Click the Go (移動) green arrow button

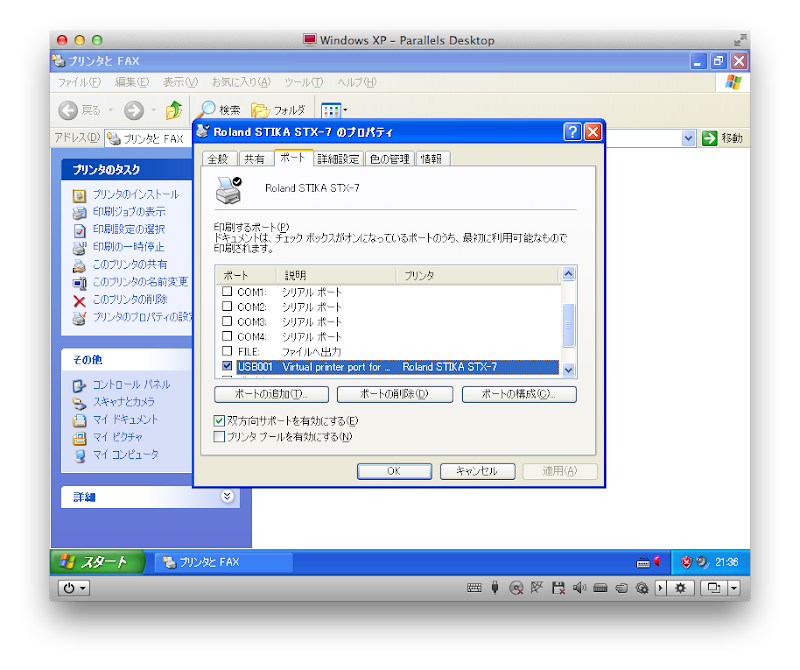pyautogui.click(x=709, y=138)
